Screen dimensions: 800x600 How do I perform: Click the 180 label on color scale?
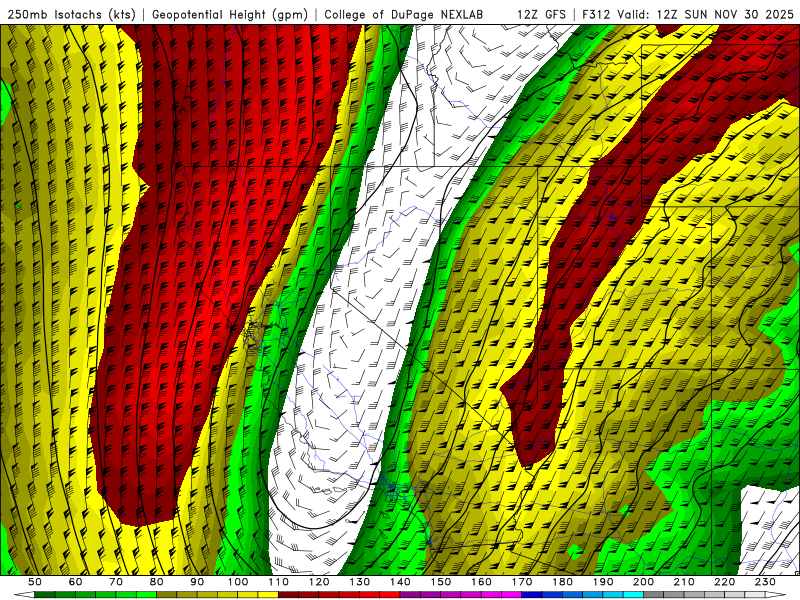[x=562, y=582]
